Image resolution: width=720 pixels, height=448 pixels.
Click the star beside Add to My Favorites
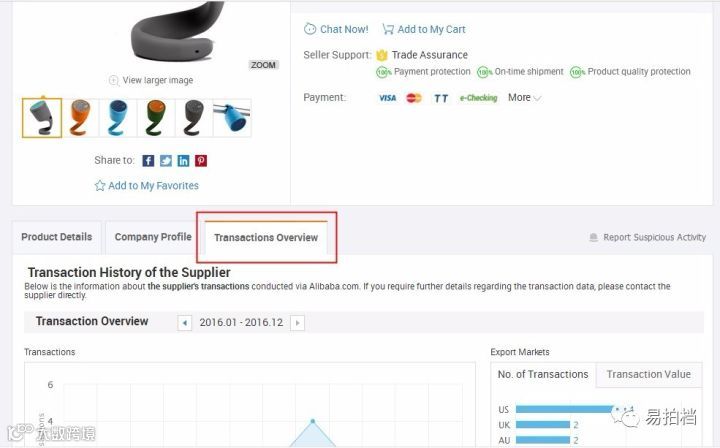(100, 185)
